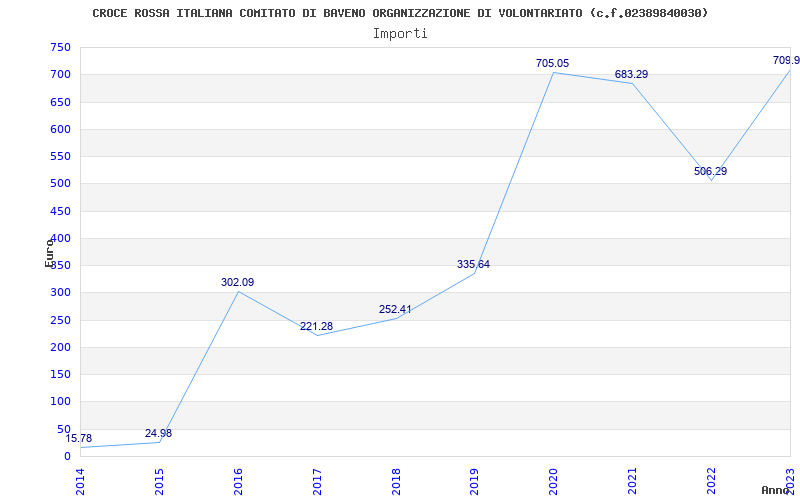Click the 650 y-axis value
Viewport: 800px width, 500px height.
coord(60,102)
